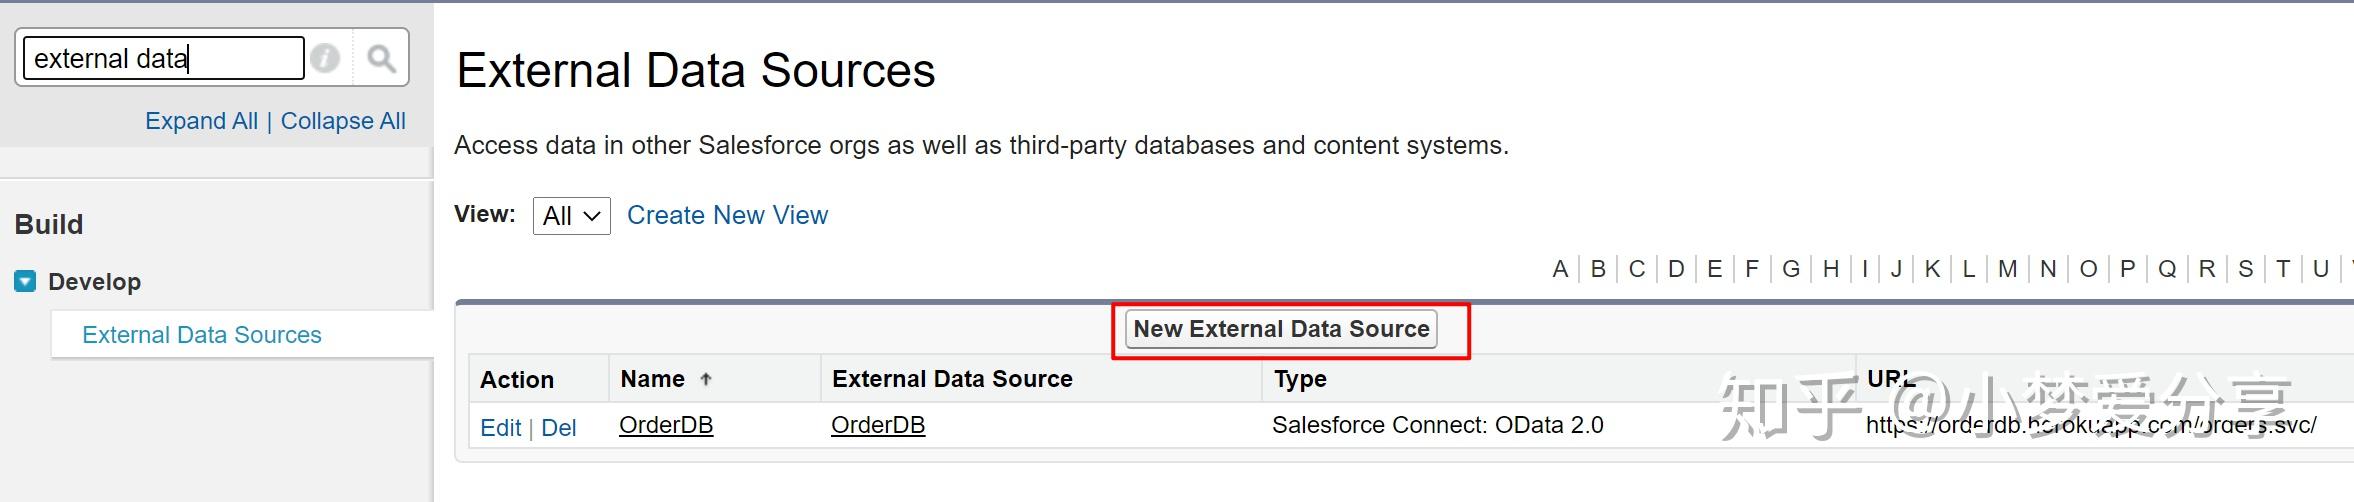
Task: Open External Data Sources sidebar item
Action: point(202,335)
